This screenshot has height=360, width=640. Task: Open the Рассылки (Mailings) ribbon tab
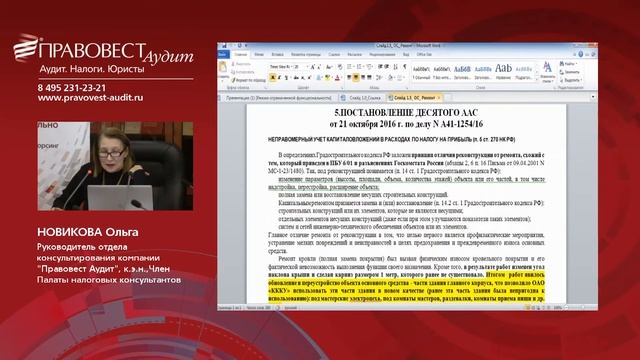[x=354, y=54]
